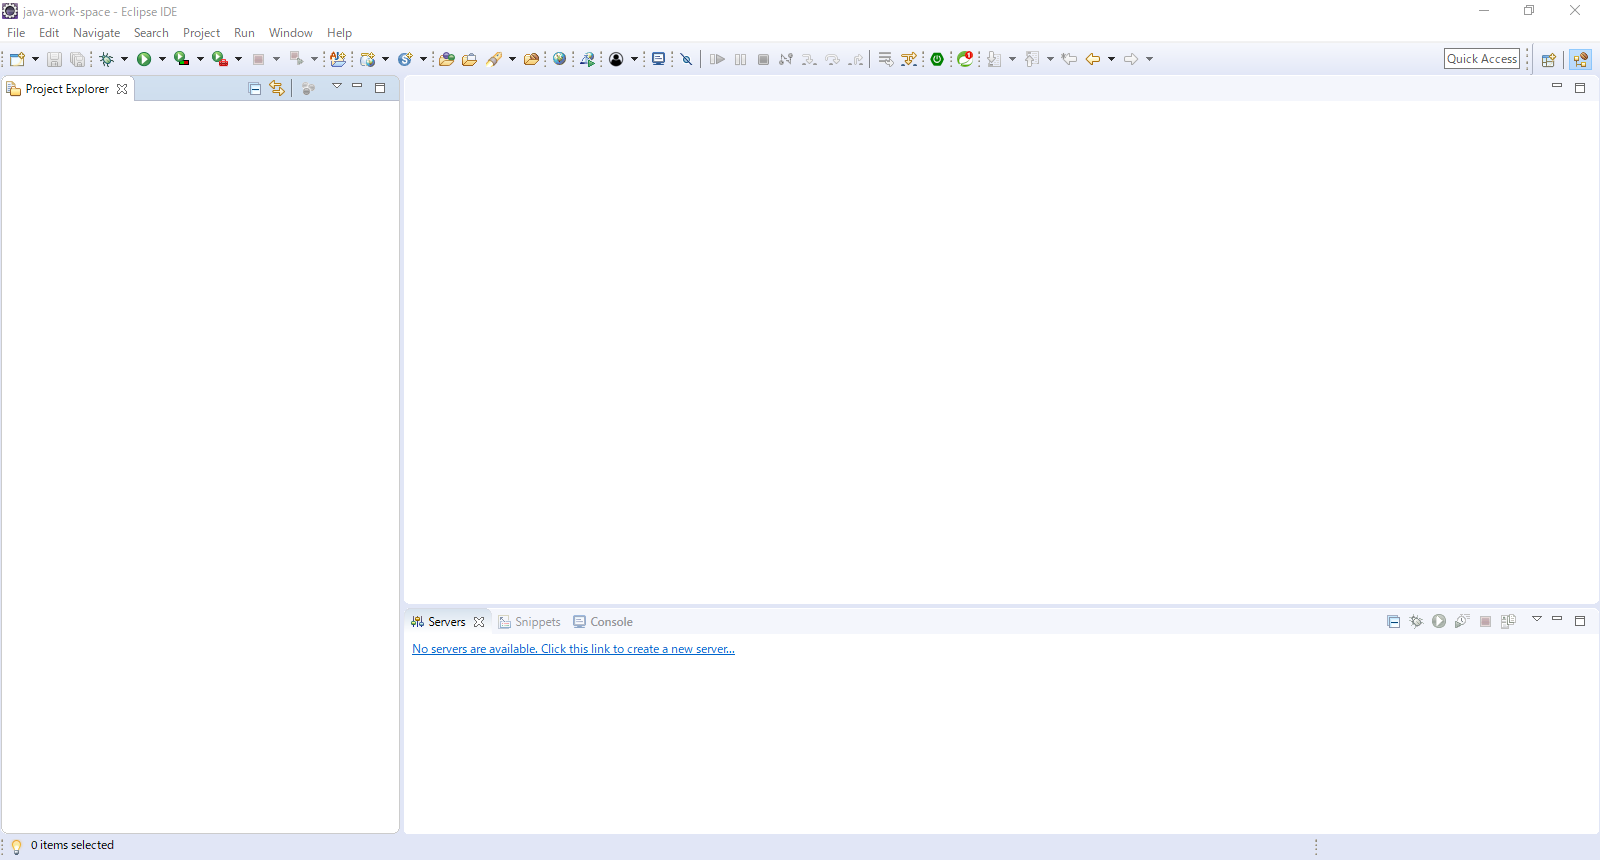Toggle Use Step Filters icon

[x=908, y=59]
